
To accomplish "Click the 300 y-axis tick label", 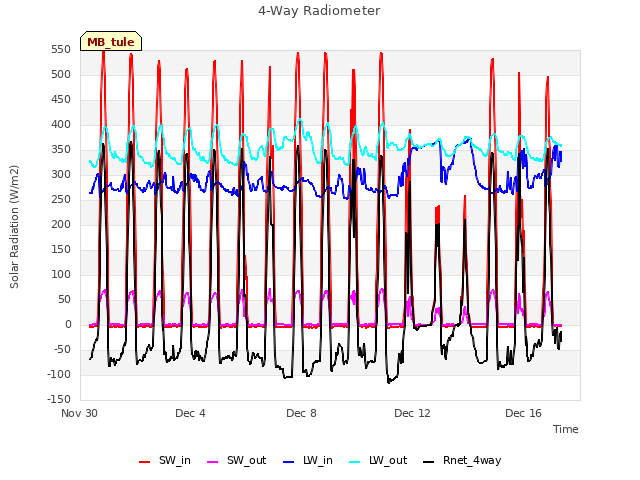I will (x=61, y=175).
